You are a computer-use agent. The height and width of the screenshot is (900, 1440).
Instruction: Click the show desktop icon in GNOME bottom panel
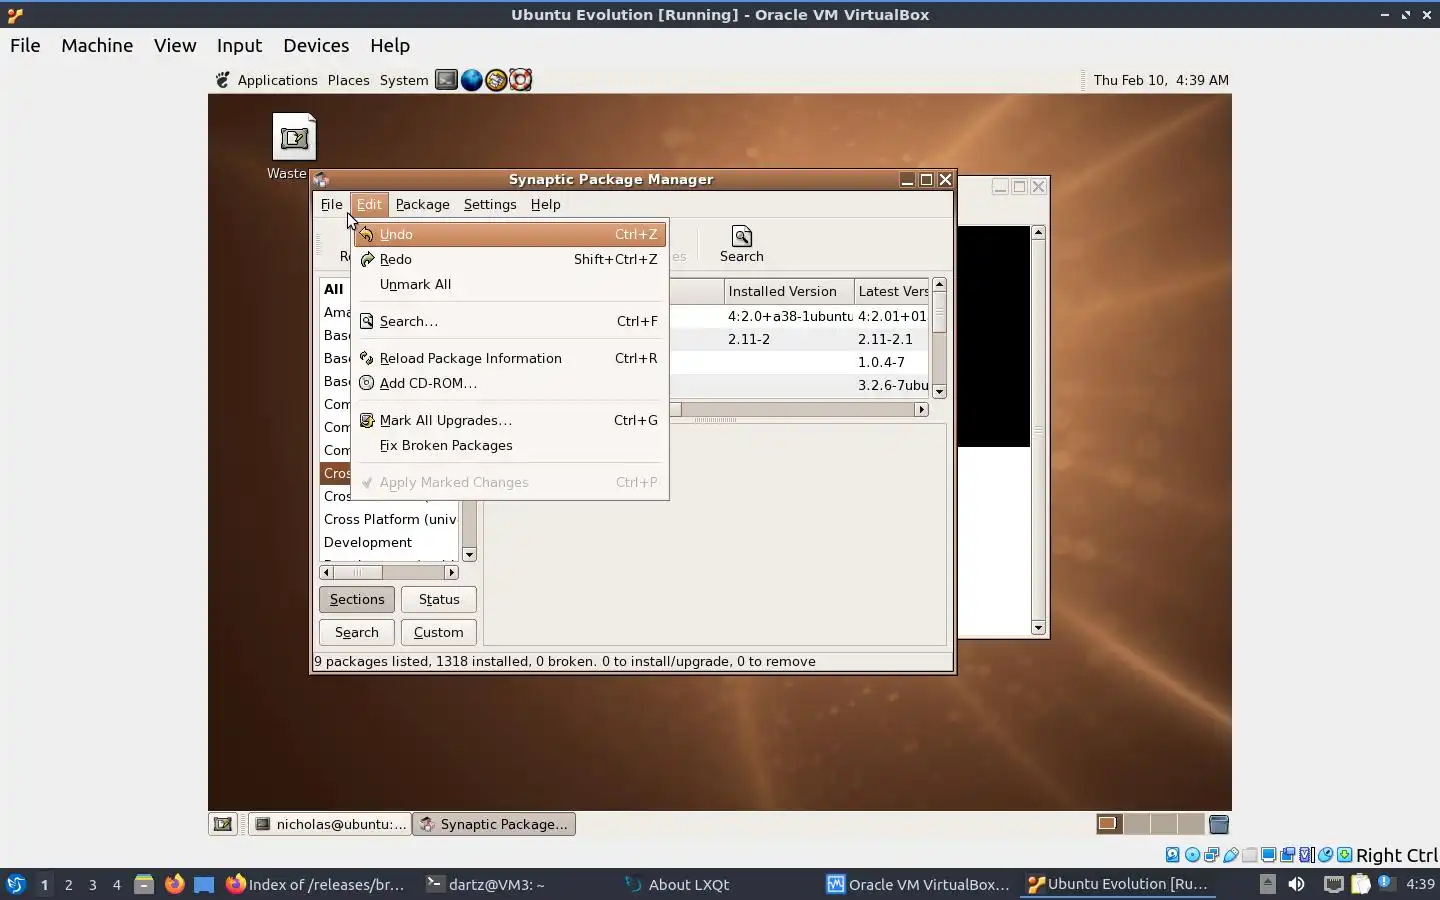(x=223, y=824)
